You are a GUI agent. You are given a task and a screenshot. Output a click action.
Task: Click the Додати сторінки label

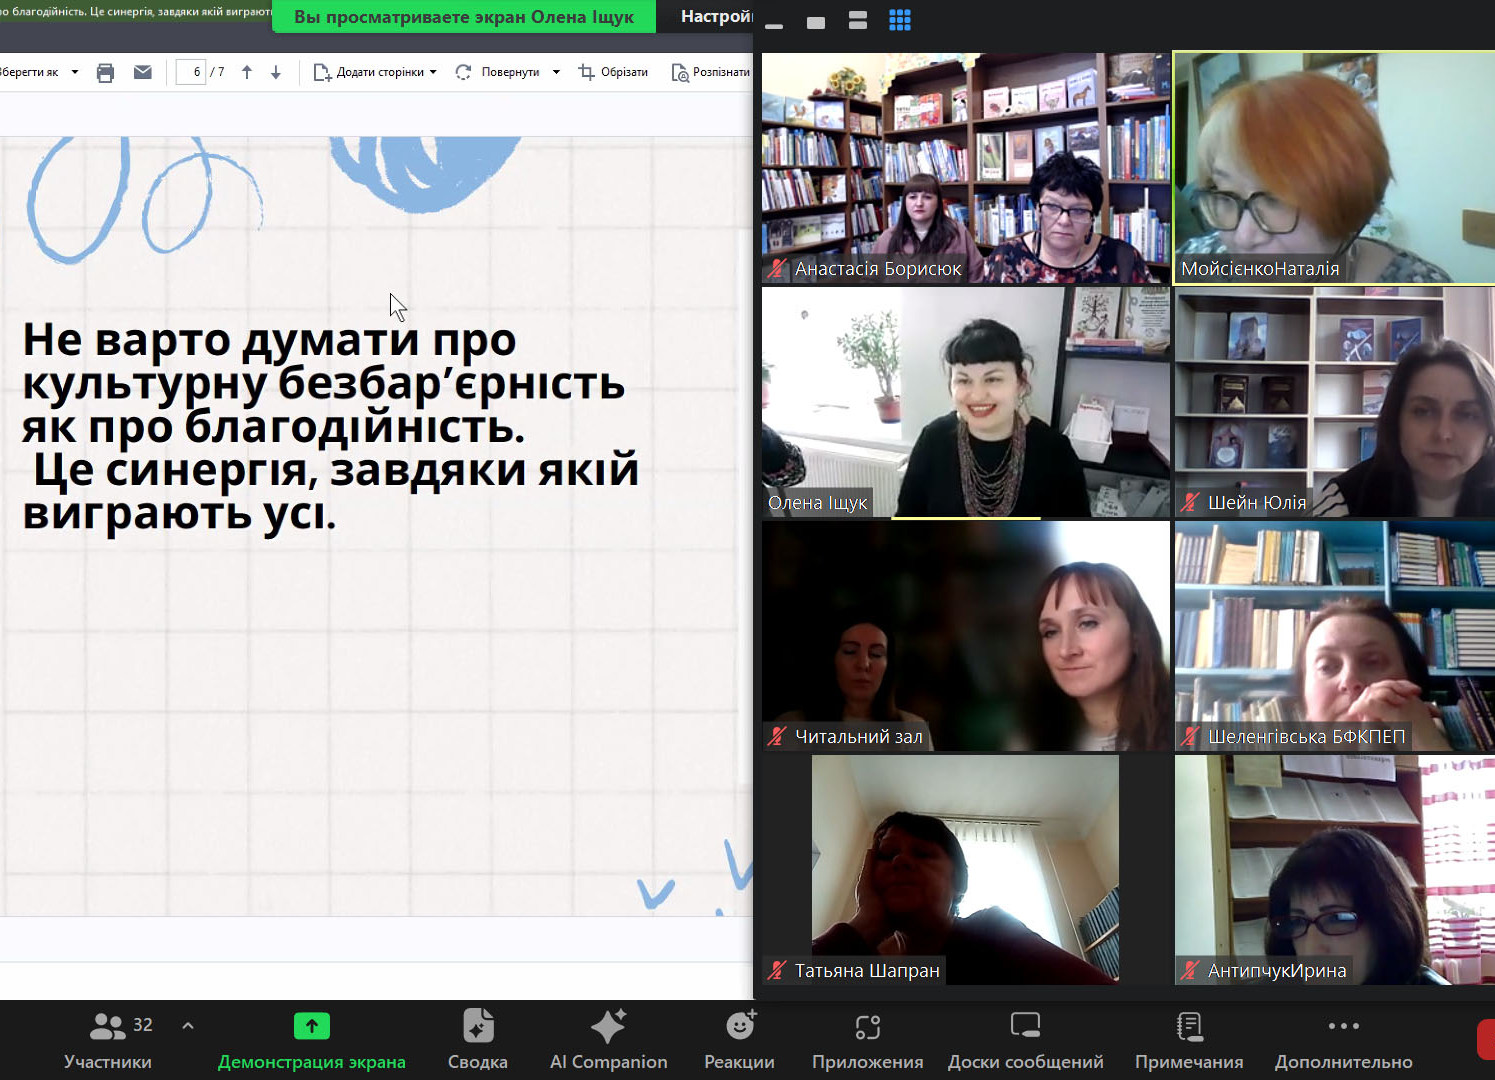point(380,72)
